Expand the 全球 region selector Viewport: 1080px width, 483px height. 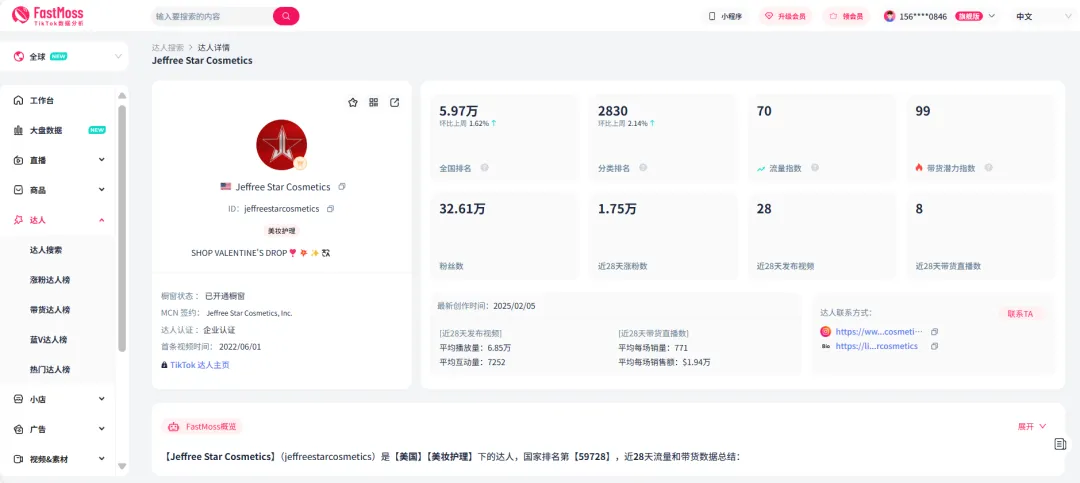coord(66,56)
